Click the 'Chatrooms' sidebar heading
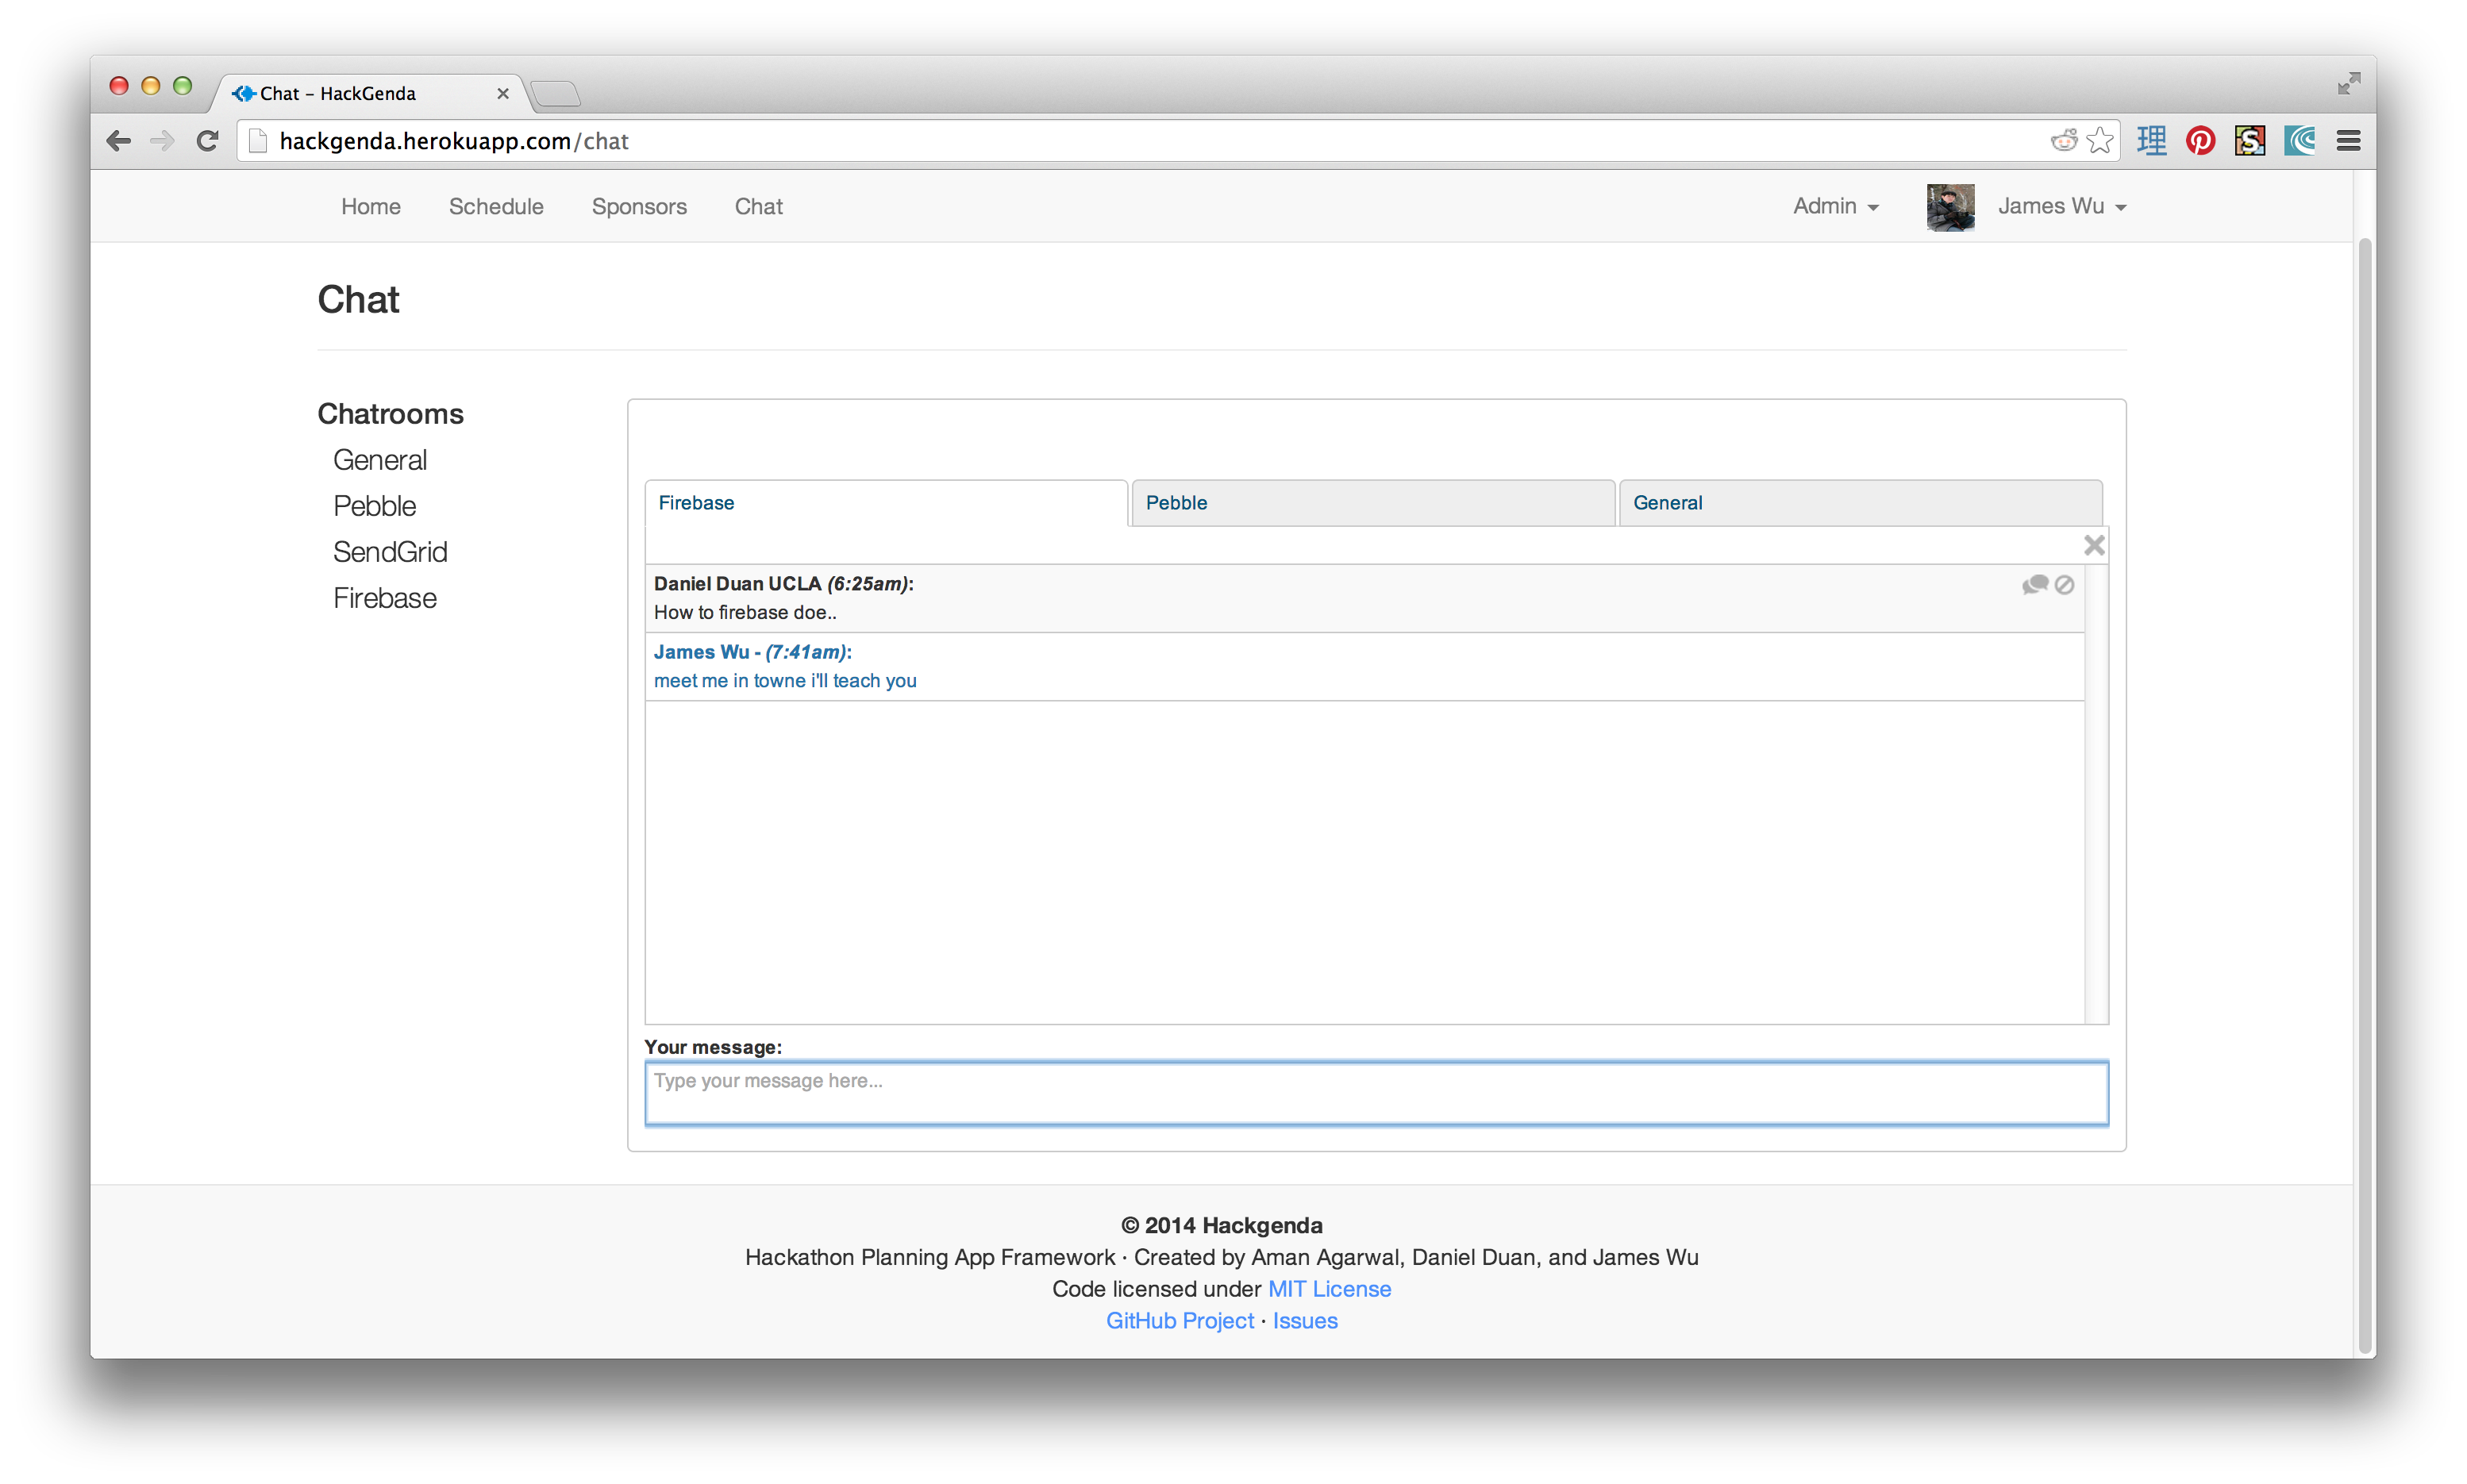This screenshot has width=2467, height=1484. (390, 414)
